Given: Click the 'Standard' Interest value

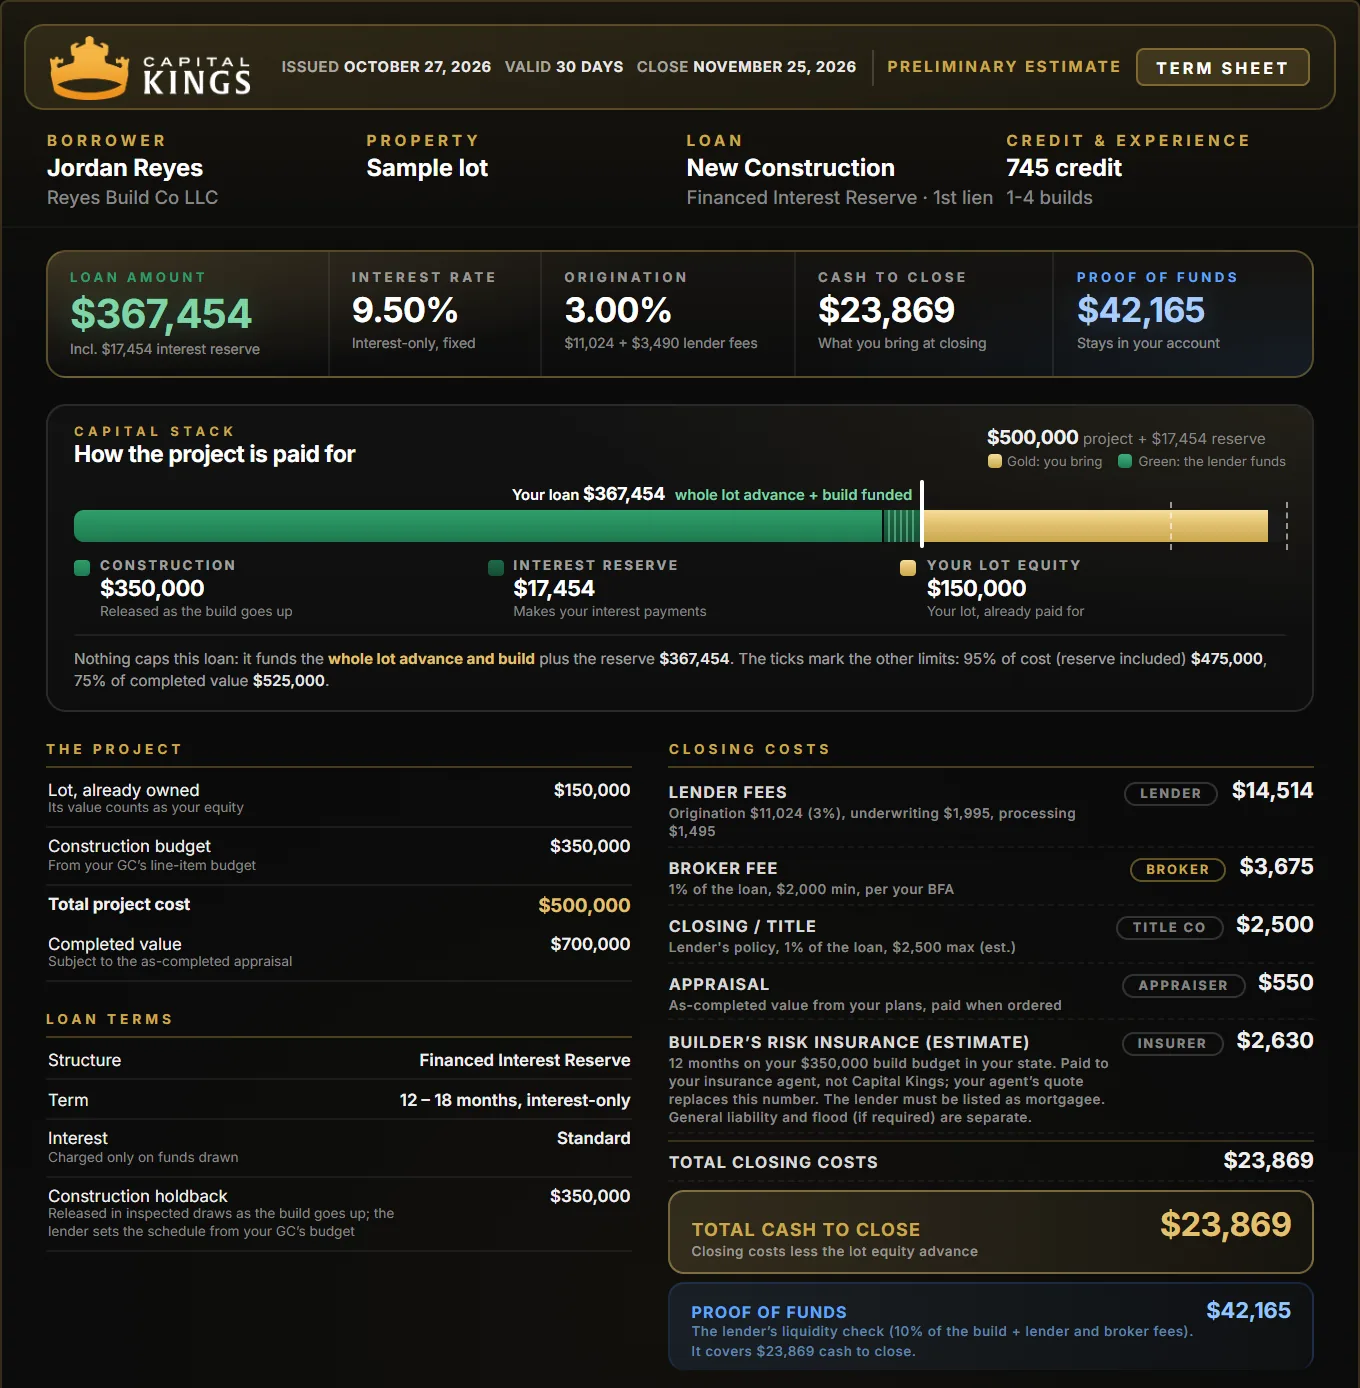Looking at the screenshot, I should (x=594, y=1138).
